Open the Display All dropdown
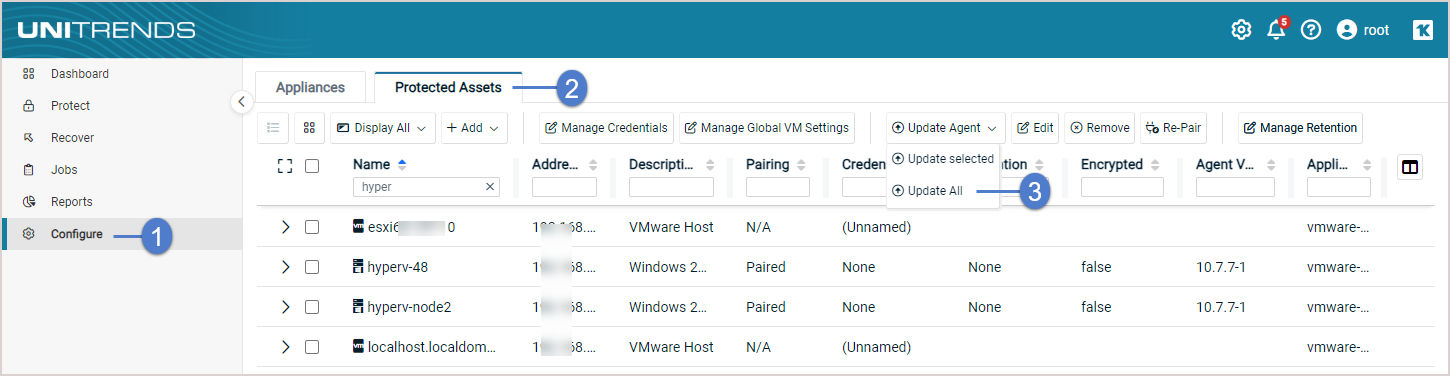1450x376 pixels. (x=383, y=128)
